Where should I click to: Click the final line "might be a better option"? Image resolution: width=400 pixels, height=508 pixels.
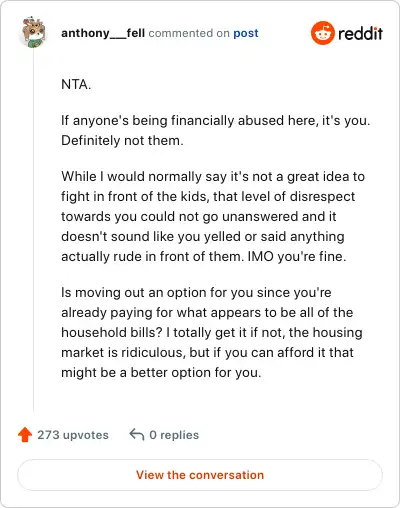pos(161,372)
